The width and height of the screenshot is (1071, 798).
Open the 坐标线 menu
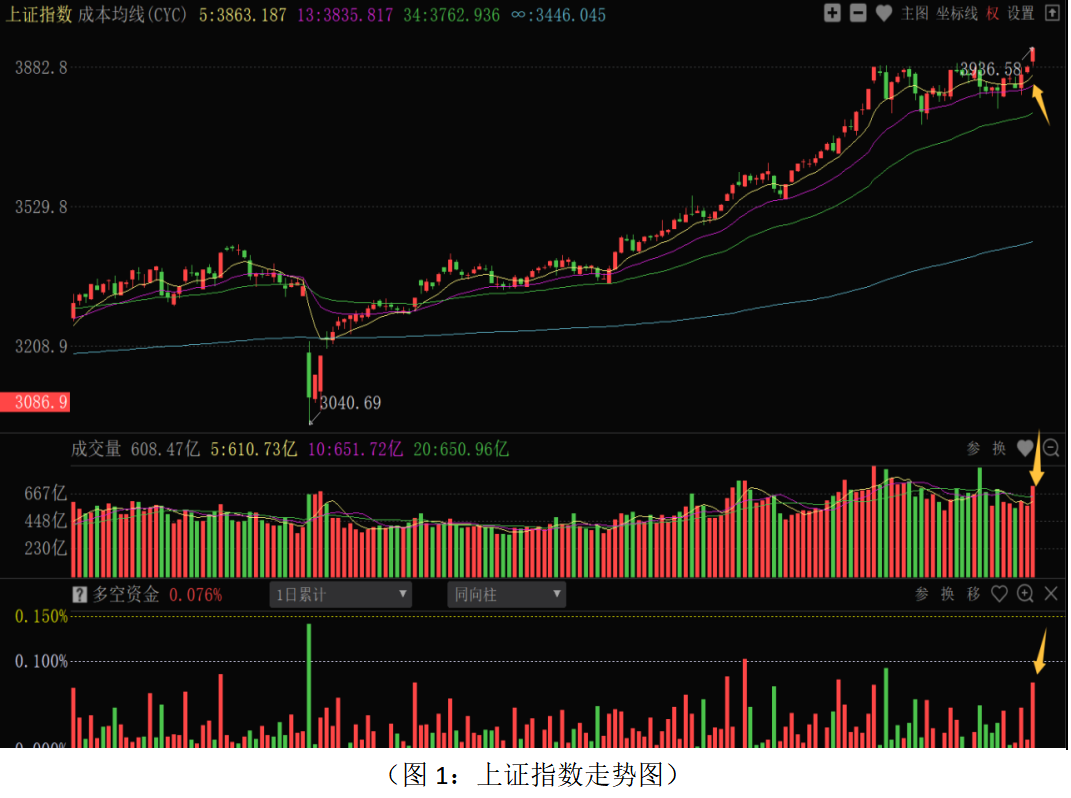(957, 13)
